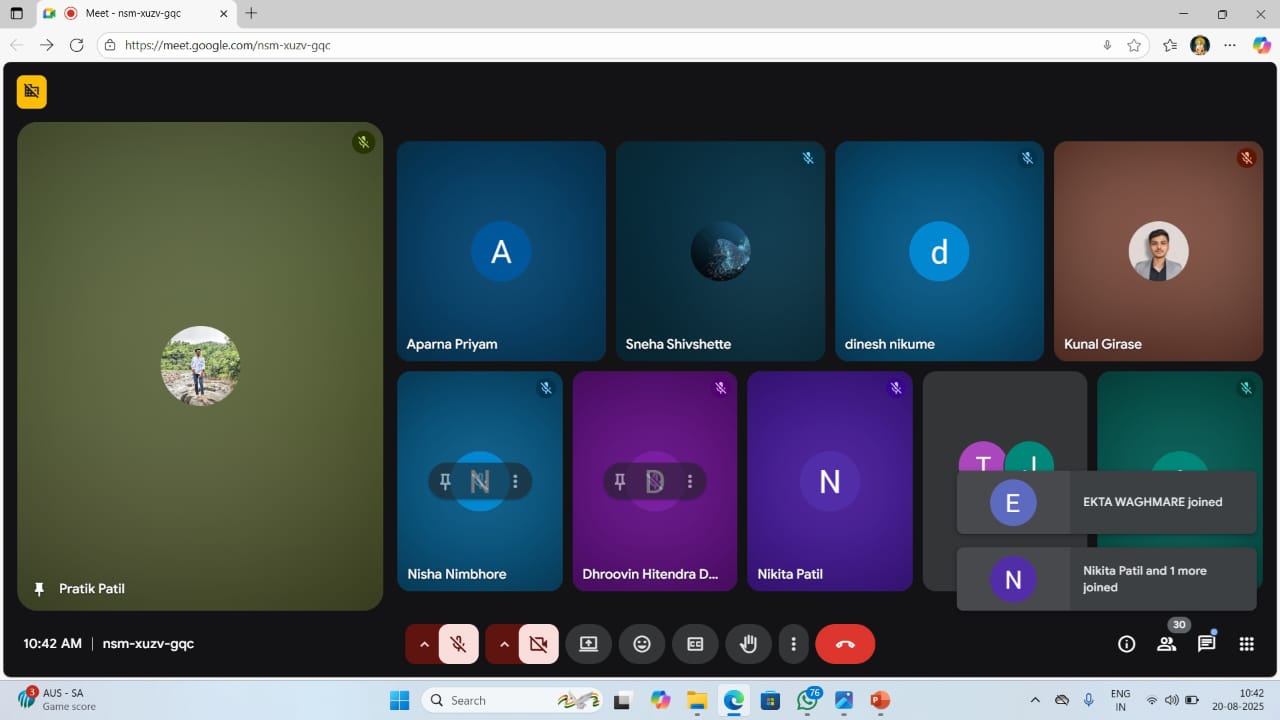
Task: Toggle the microphone mute button
Action: [459, 644]
